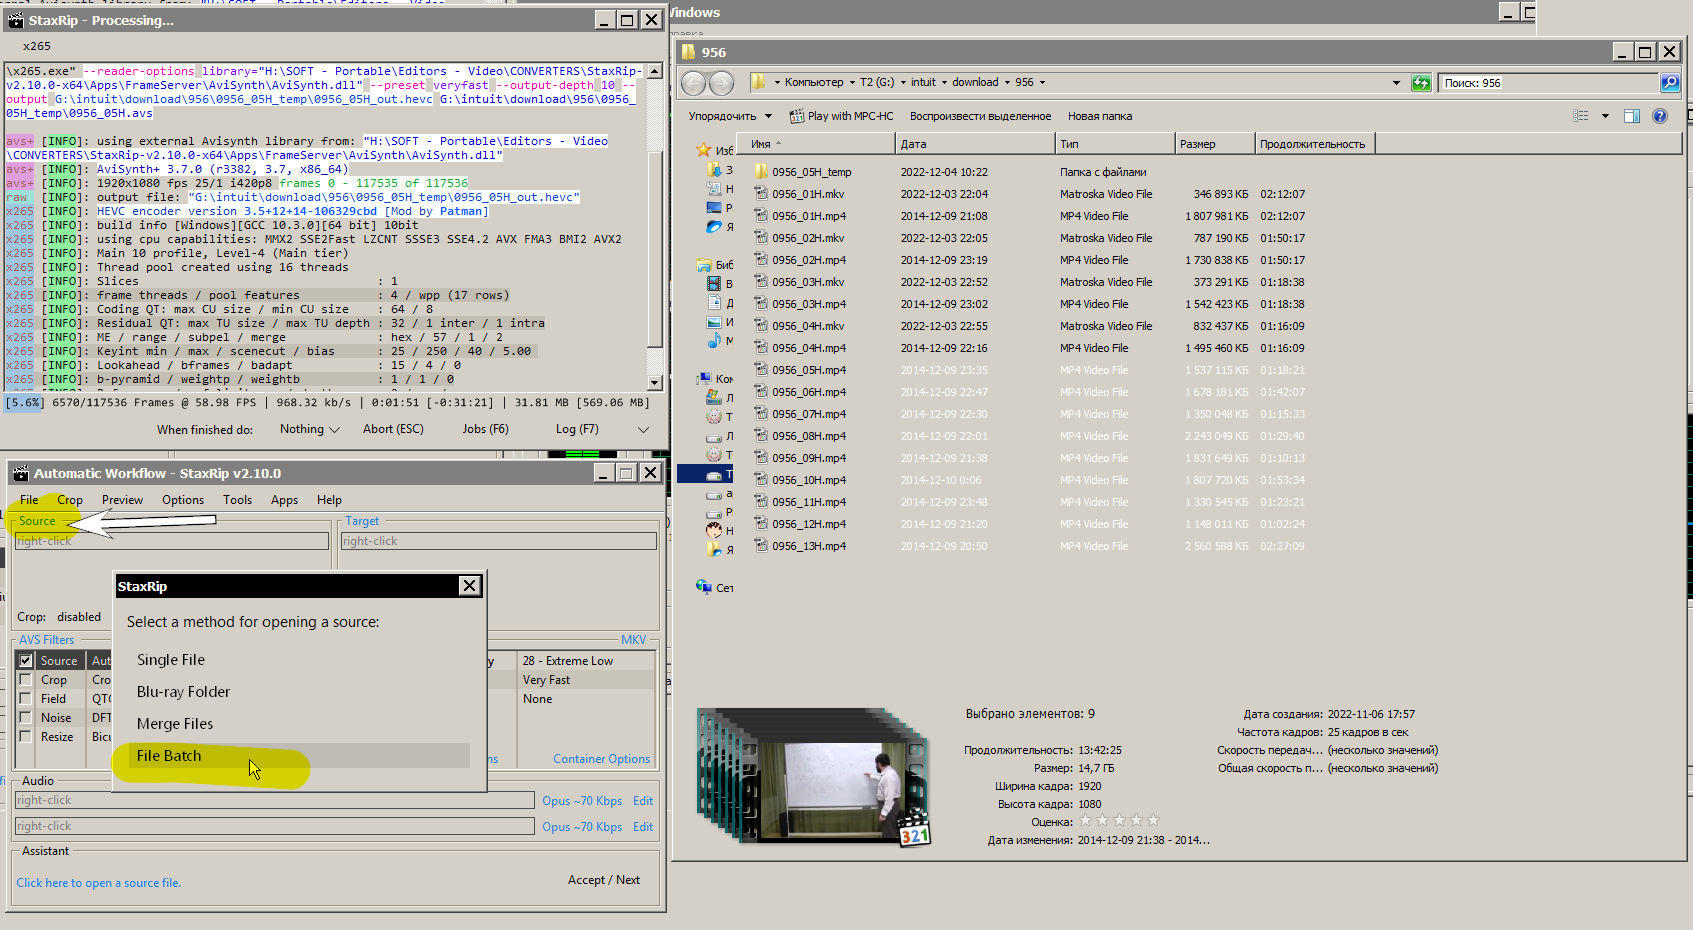Expand the Упорядочить dropdown in Explorer
Image resolution: width=1693 pixels, height=930 pixels.
(730, 116)
